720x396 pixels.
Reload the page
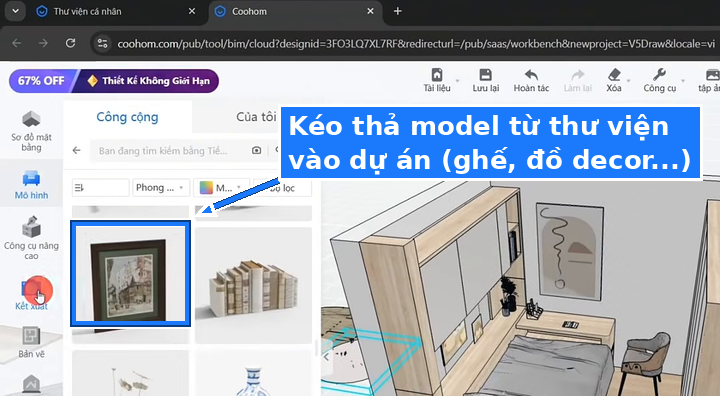[70, 43]
